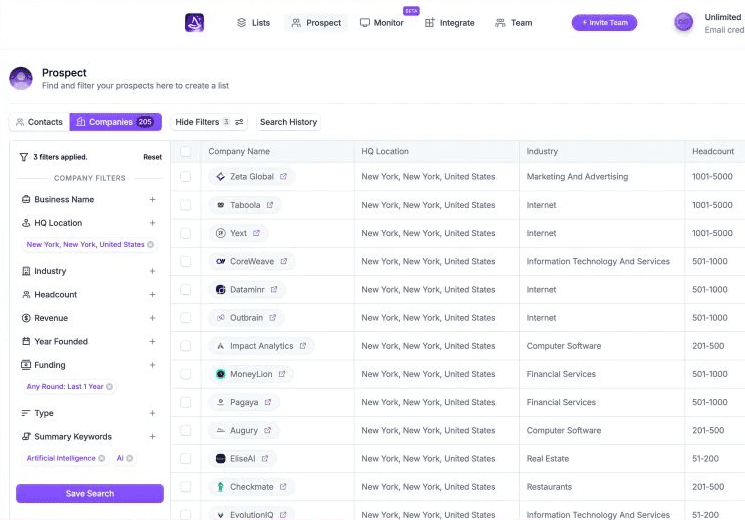Viewport: 745px width, 520px height.
Task: Expand the Summary Keywords filter
Action: tap(153, 436)
